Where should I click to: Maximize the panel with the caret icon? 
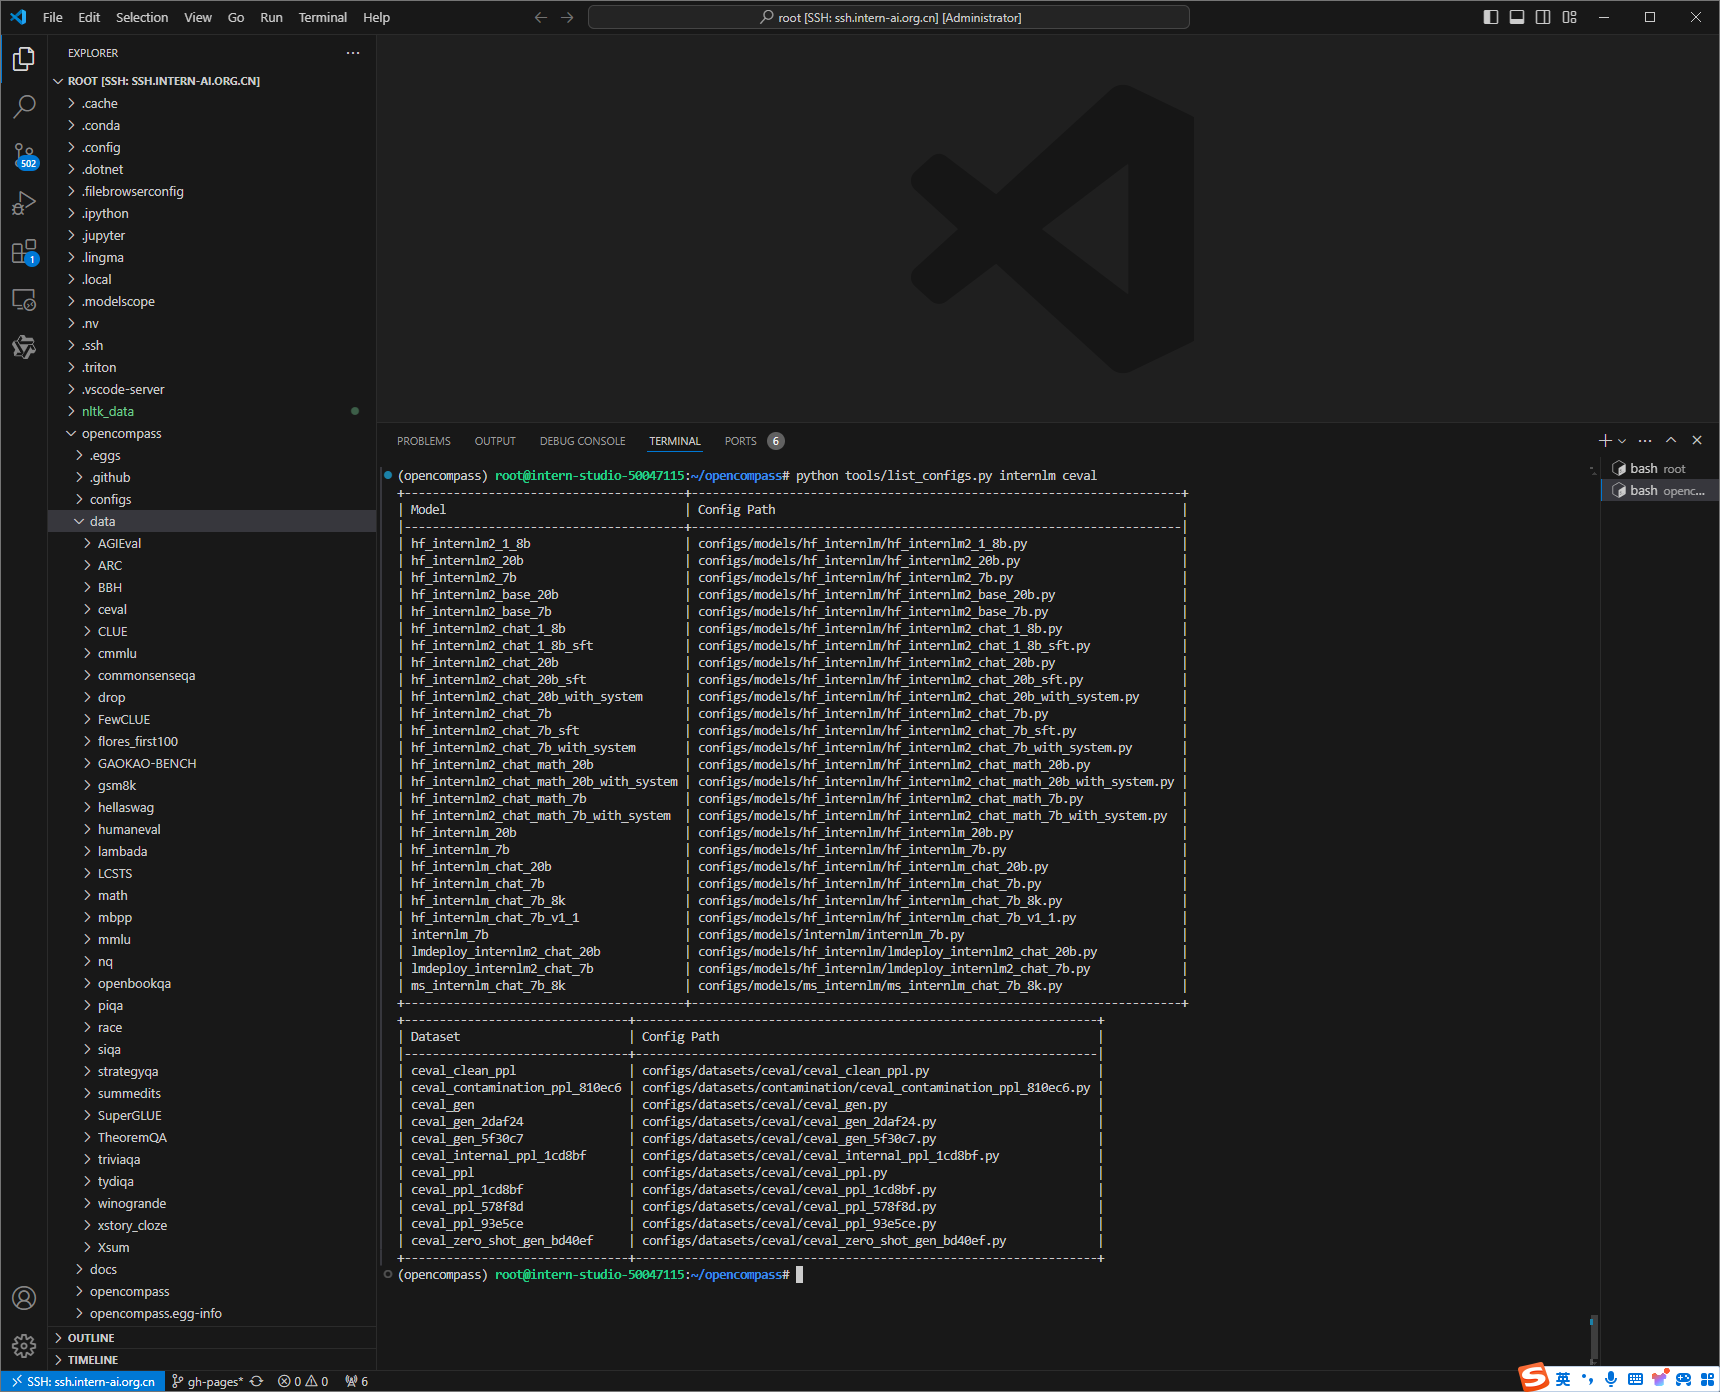(x=1671, y=440)
